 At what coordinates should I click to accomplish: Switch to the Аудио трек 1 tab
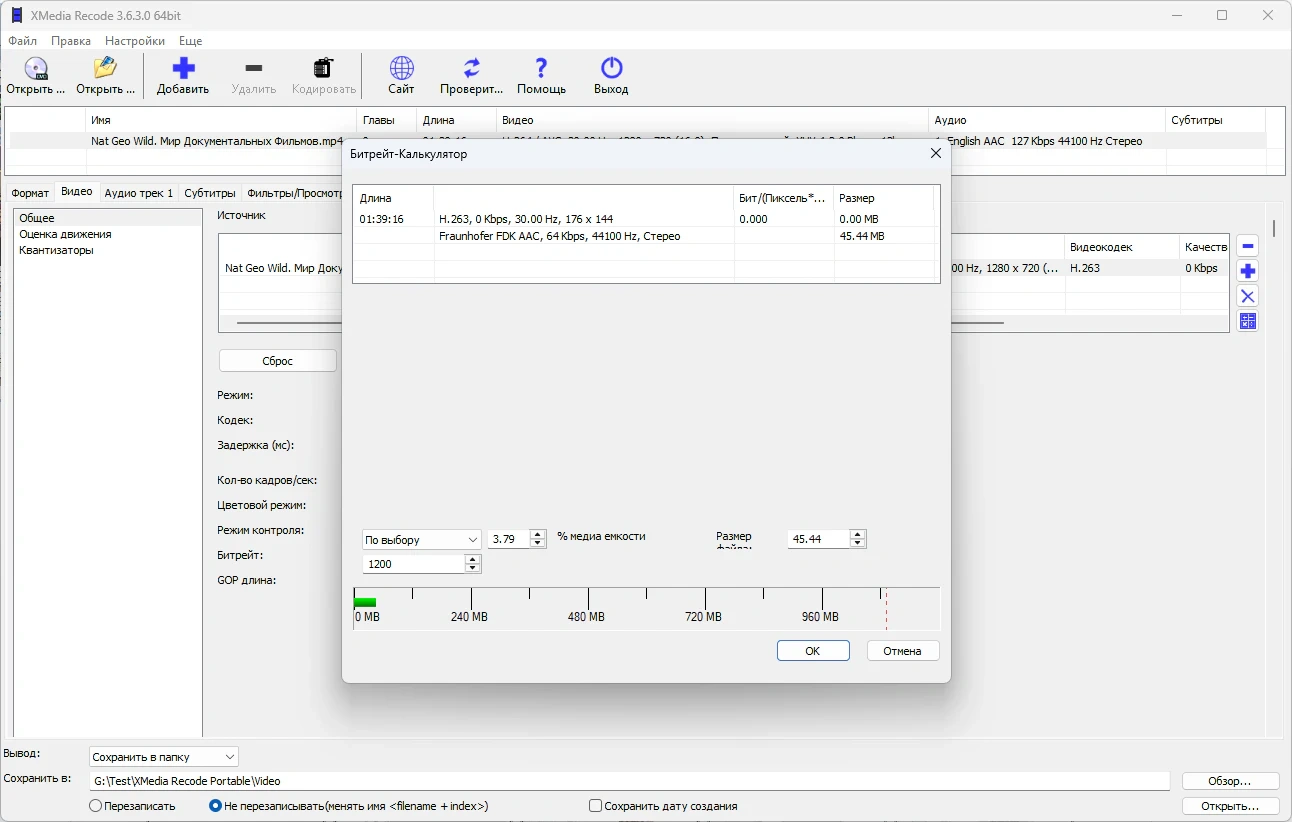tap(139, 193)
